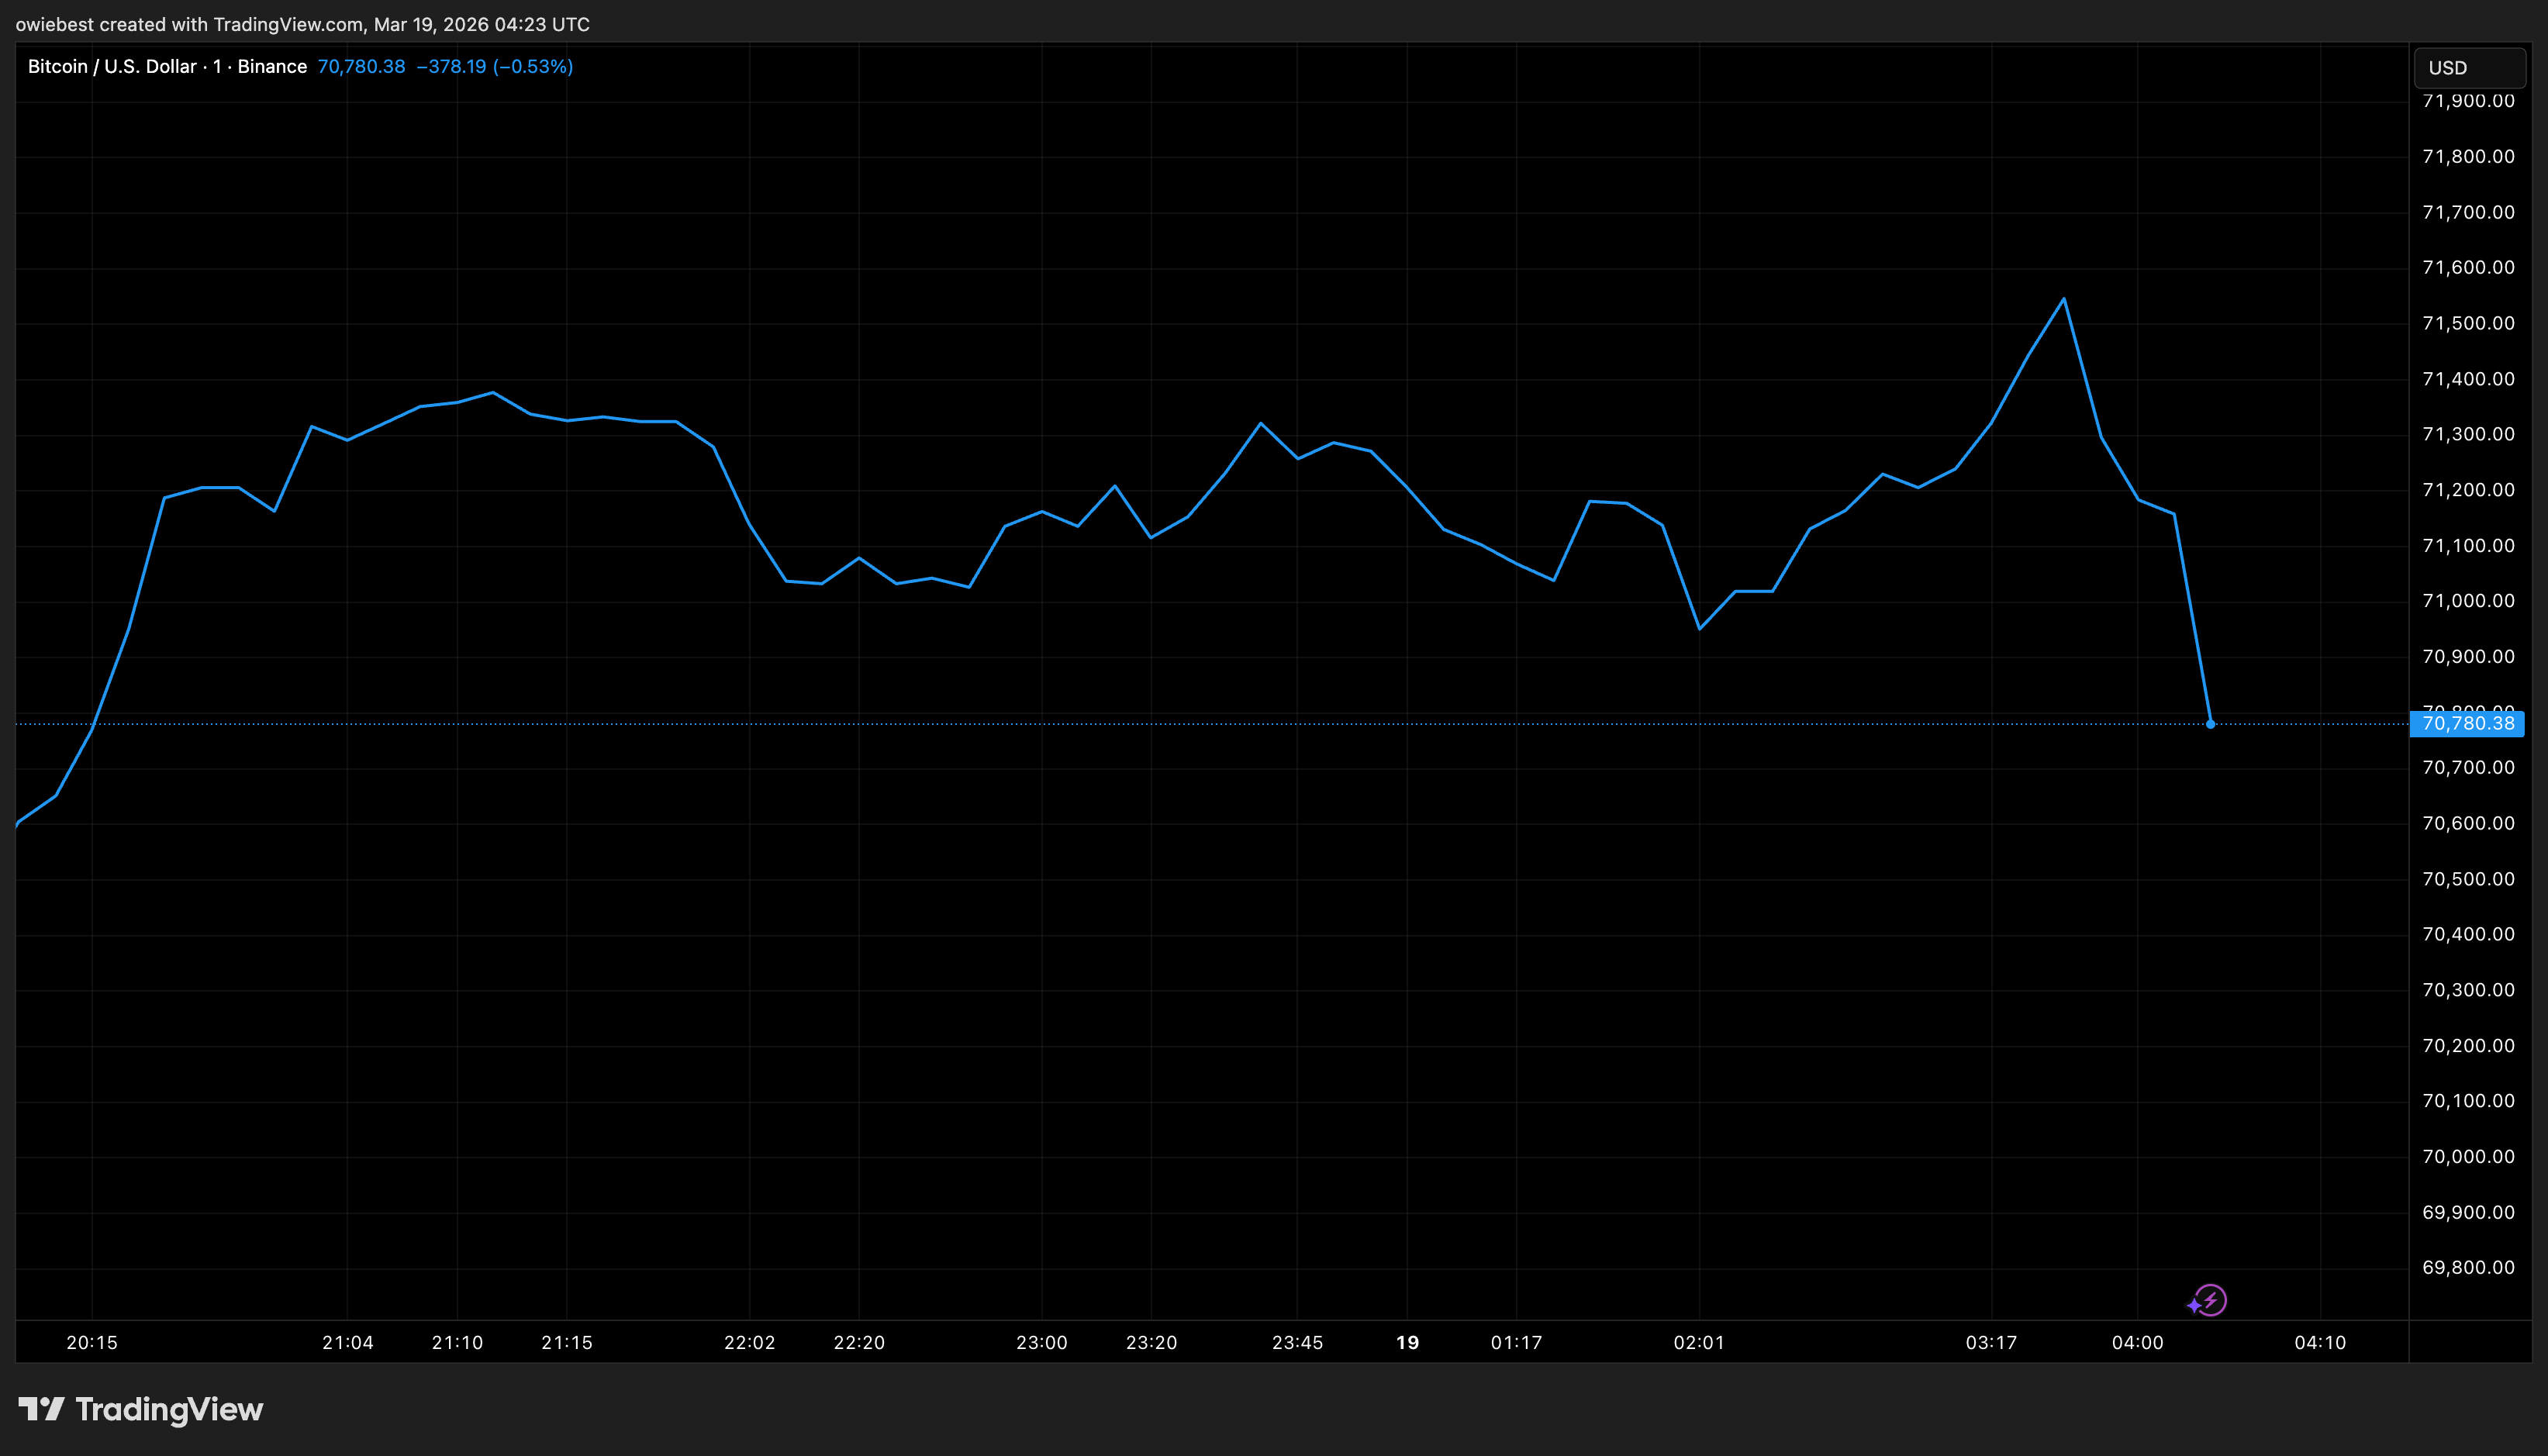
Task: Select the bold 19 date label on time axis
Action: (x=1408, y=1343)
